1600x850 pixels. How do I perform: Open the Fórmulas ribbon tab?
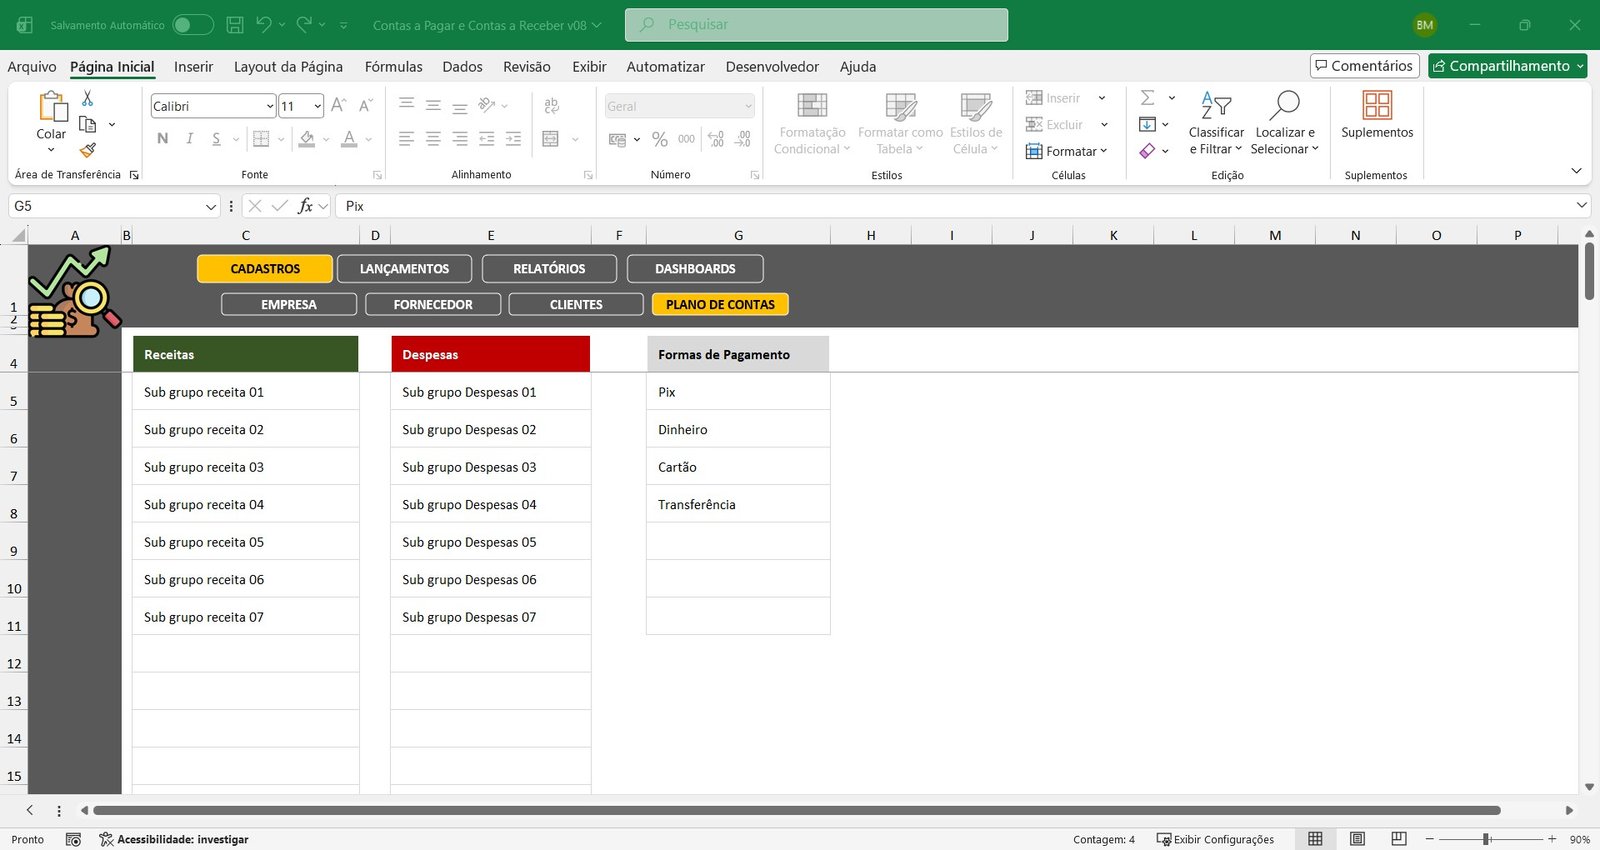coord(393,67)
